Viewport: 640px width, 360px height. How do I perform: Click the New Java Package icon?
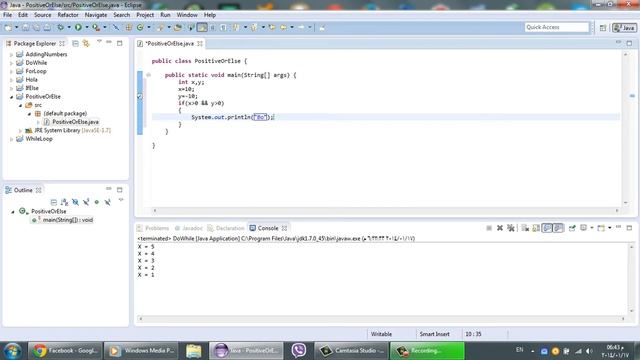click(129, 27)
